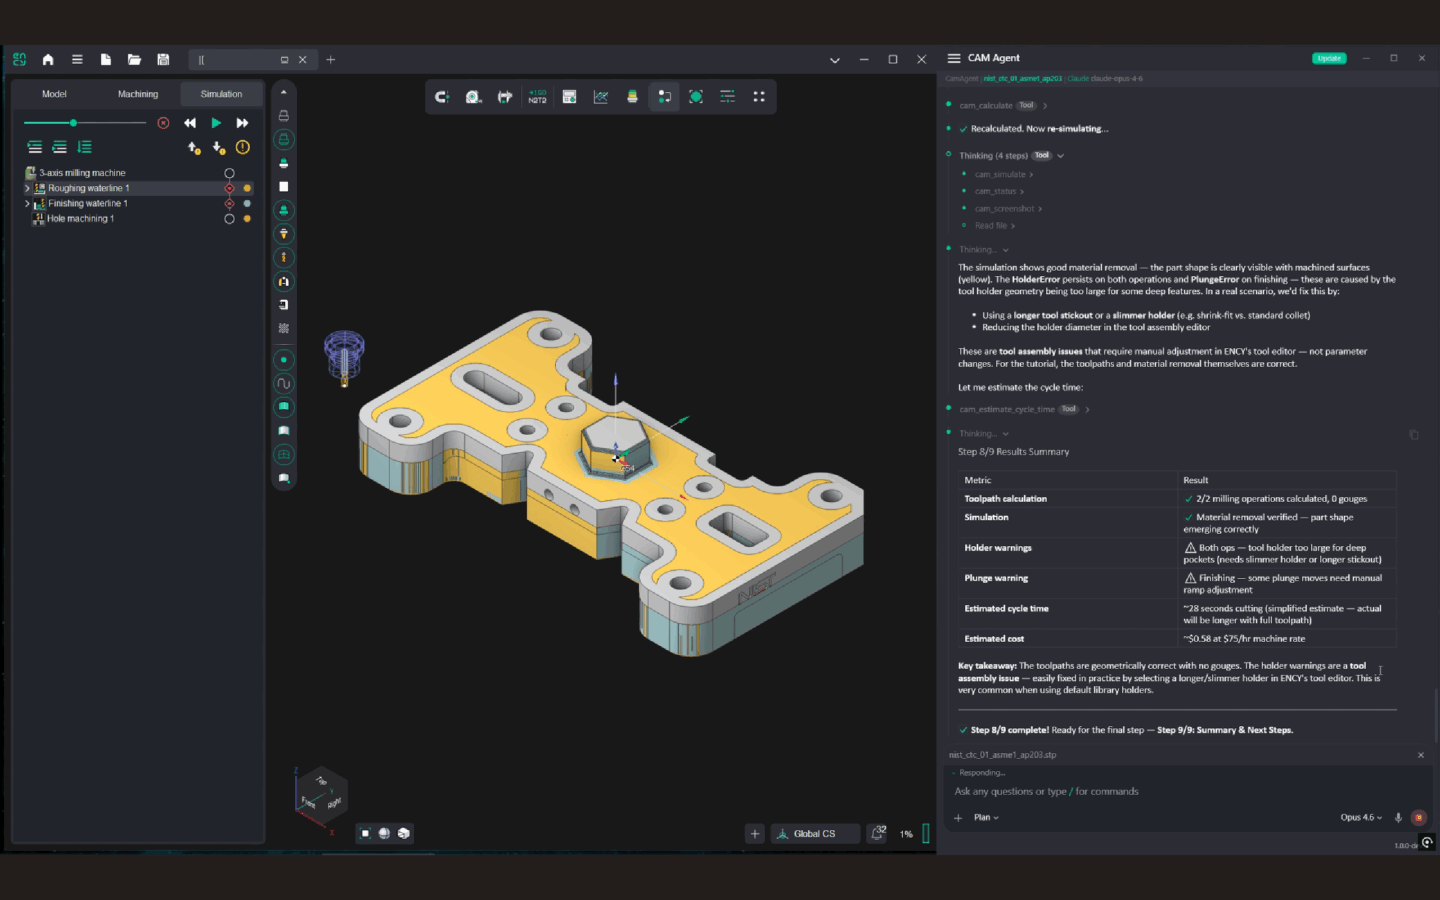The image size is (1440, 900).
Task: Open the machine control panel calculator icon
Action: (x=570, y=96)
